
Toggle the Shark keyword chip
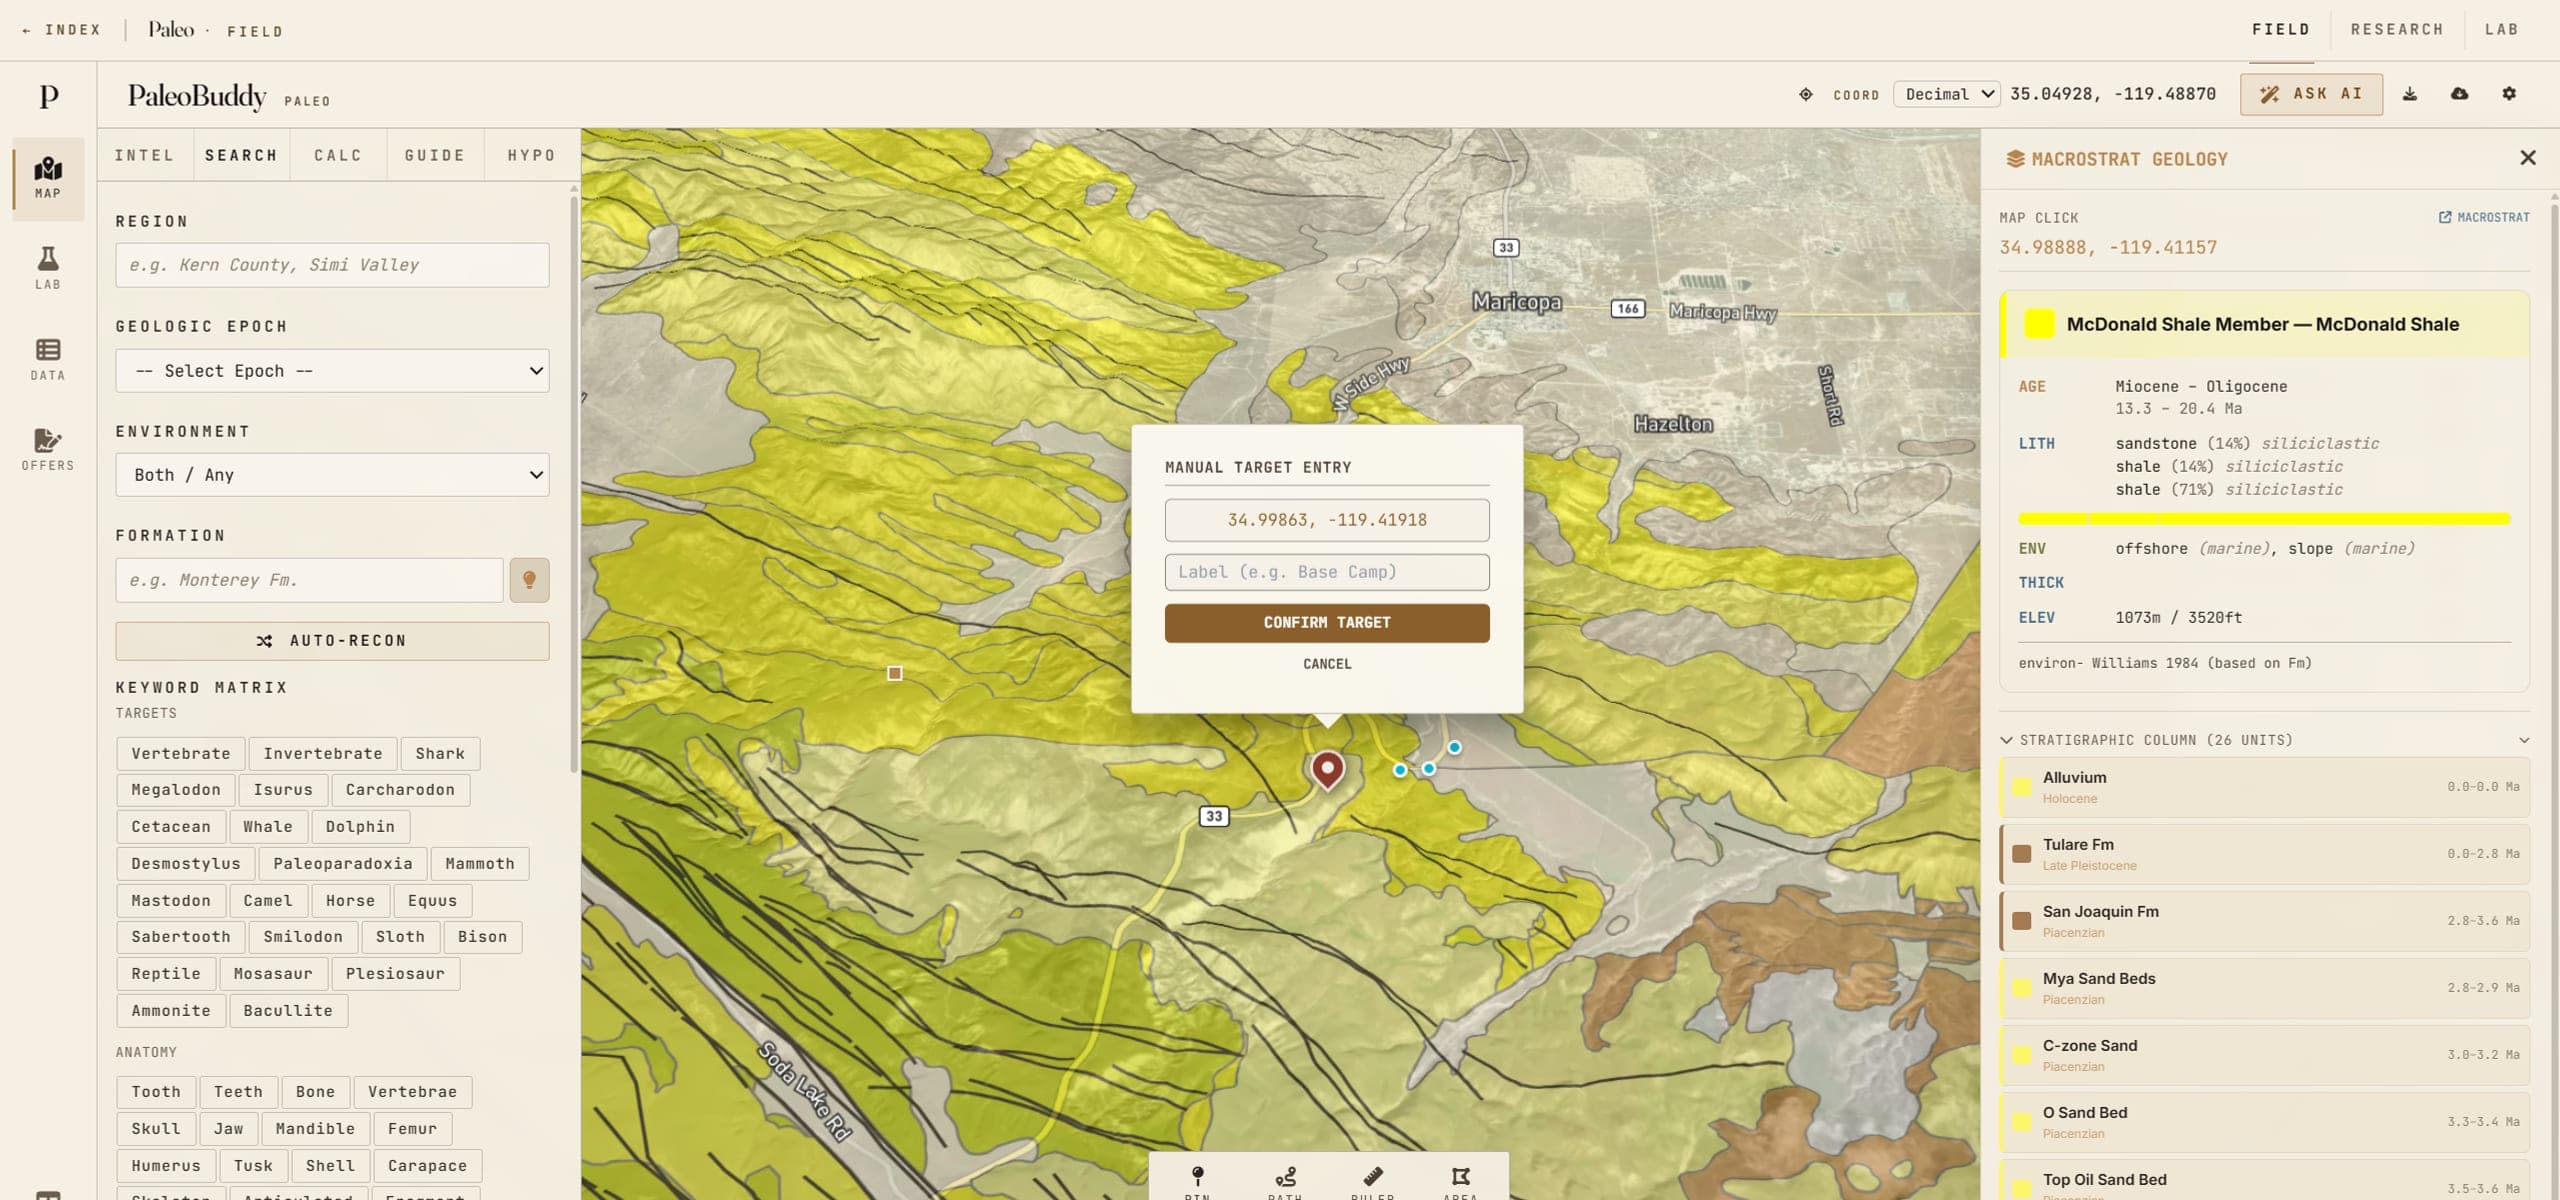440,753
